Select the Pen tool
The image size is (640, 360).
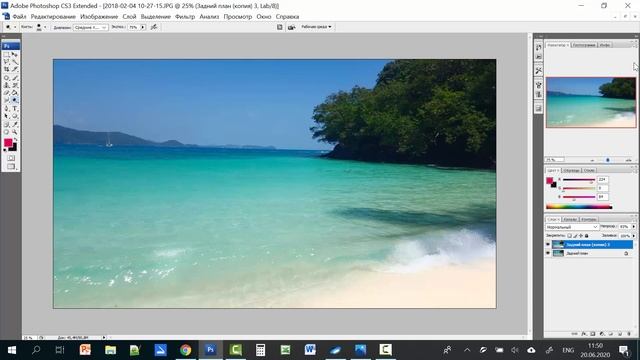point(6,108)
